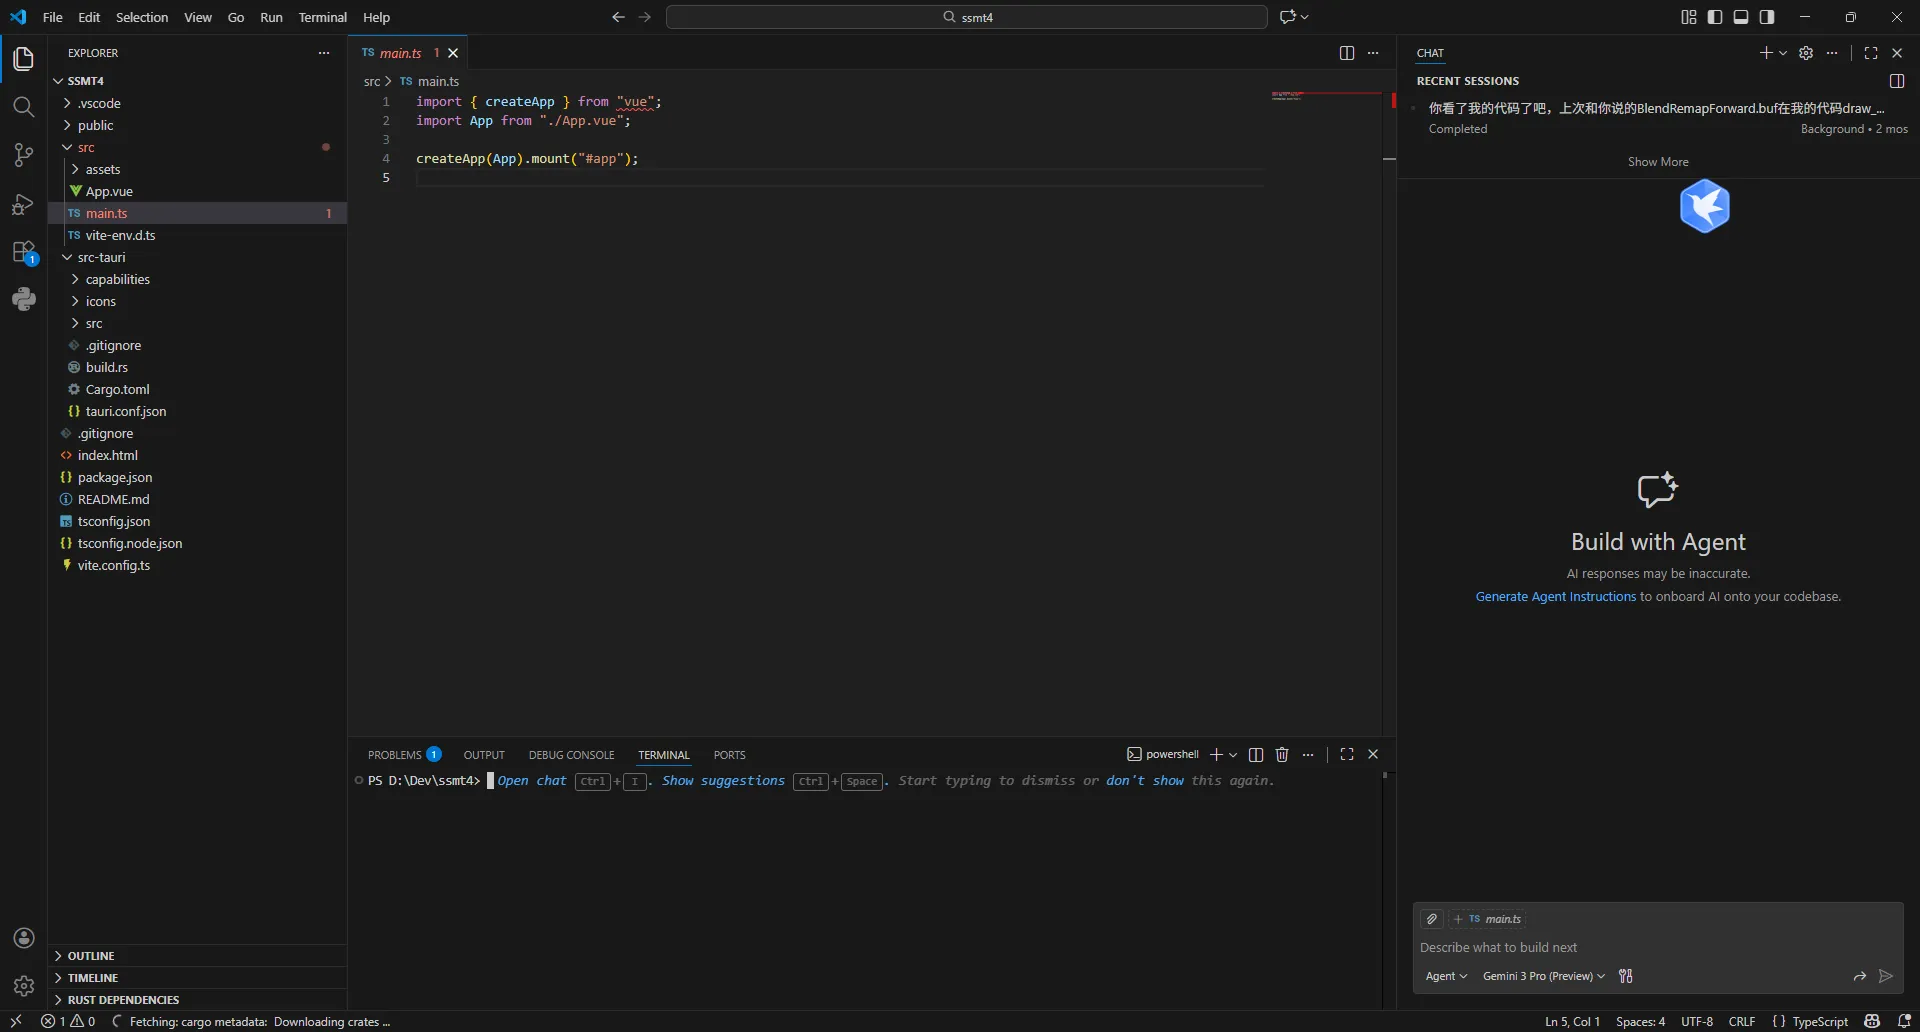Click Generate Agent Instructions link
The width and height of the screenshot is (1920, 1032).
point(1555,597)
